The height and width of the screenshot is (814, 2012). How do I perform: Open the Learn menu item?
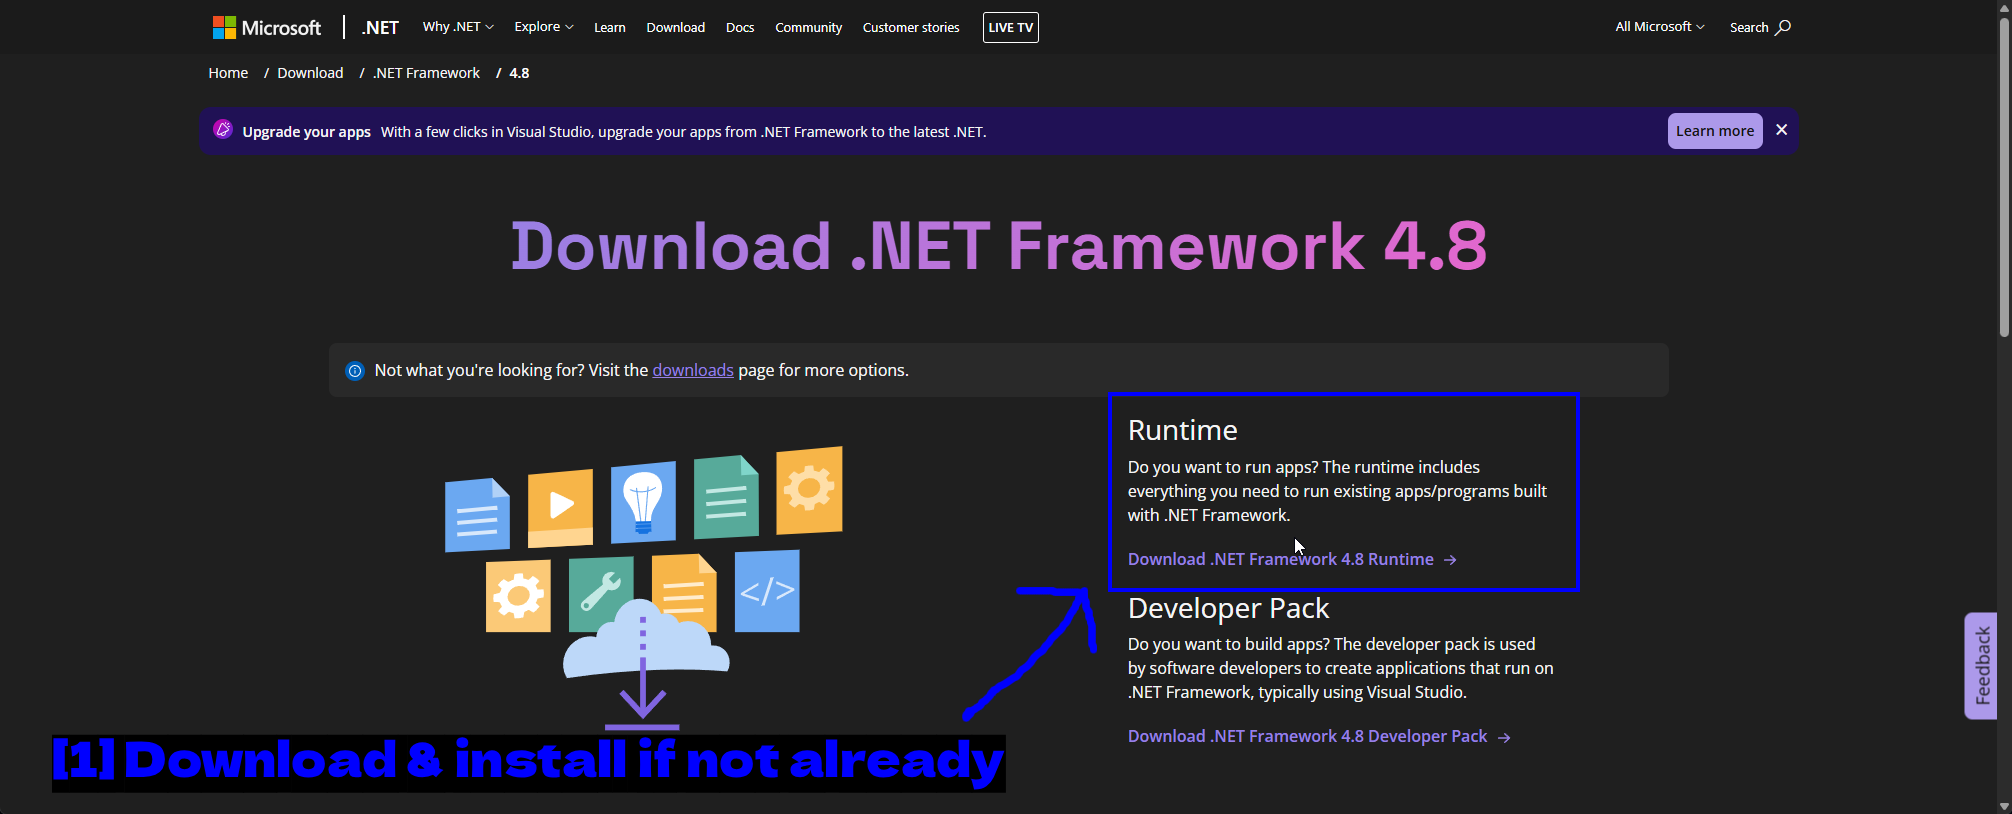[610, 27]
